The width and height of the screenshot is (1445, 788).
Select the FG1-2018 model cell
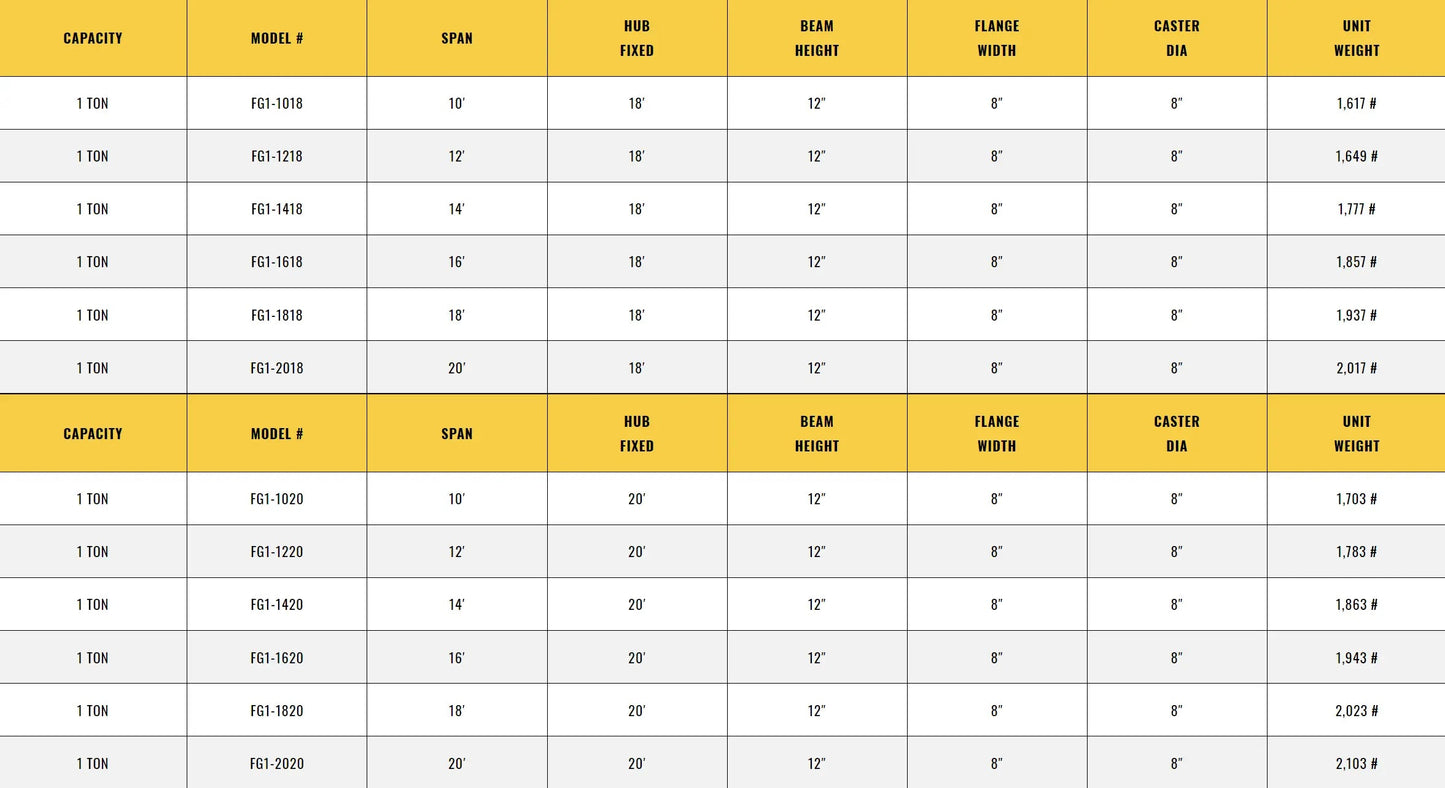277,368
